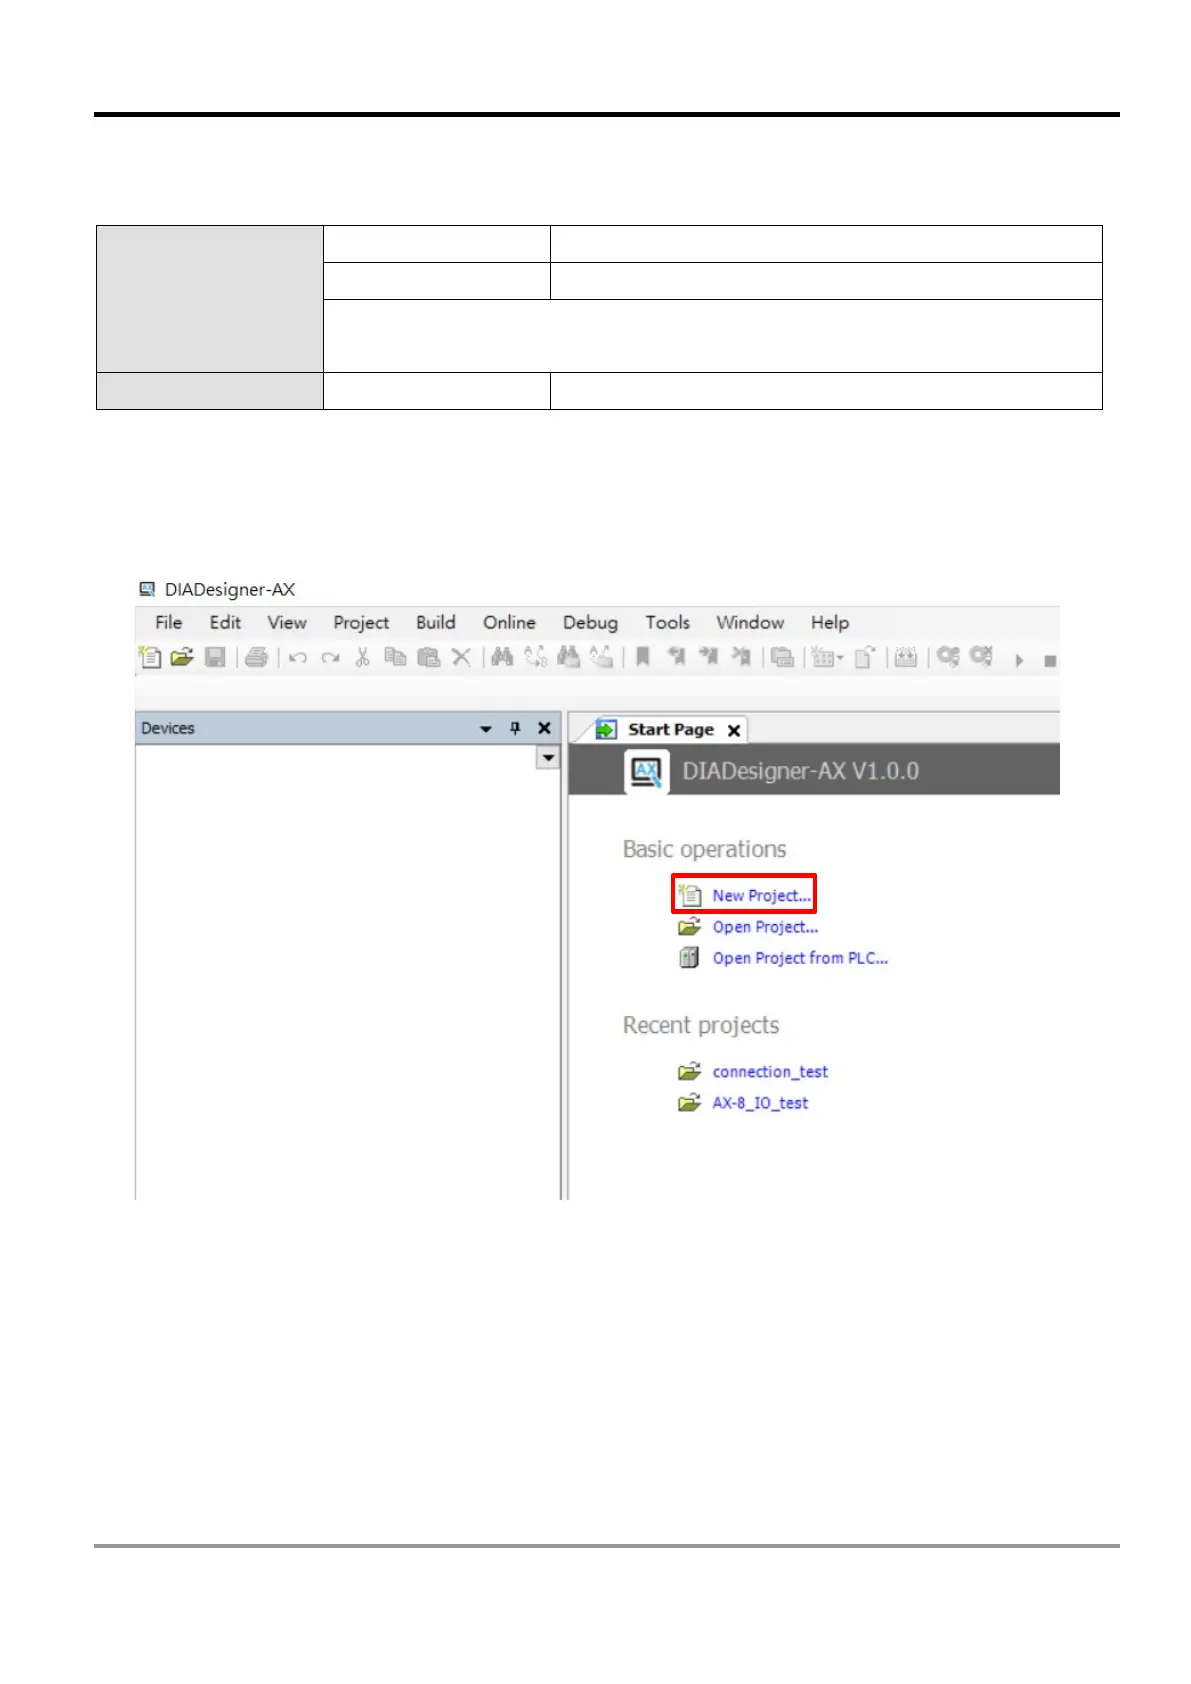Image resolution: width=1191 pixels, height=1684 pixels.
Task: Click the Delete X toolbar icon
Action: [461, 657]
